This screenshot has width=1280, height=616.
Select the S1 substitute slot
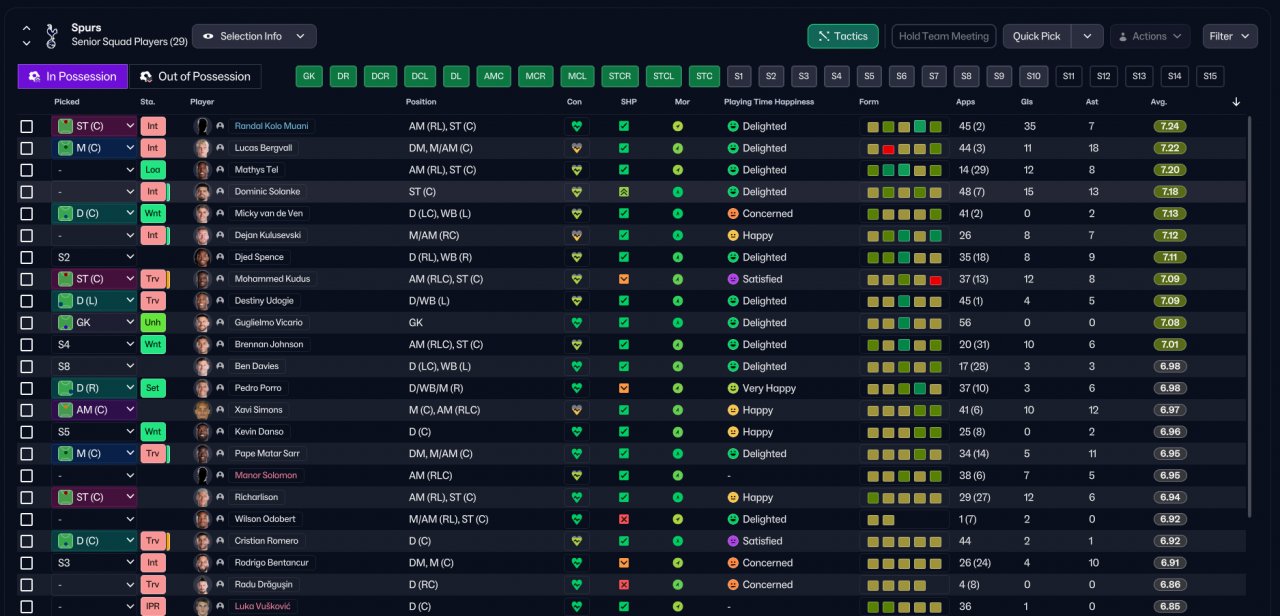click(x=739, y=76)
